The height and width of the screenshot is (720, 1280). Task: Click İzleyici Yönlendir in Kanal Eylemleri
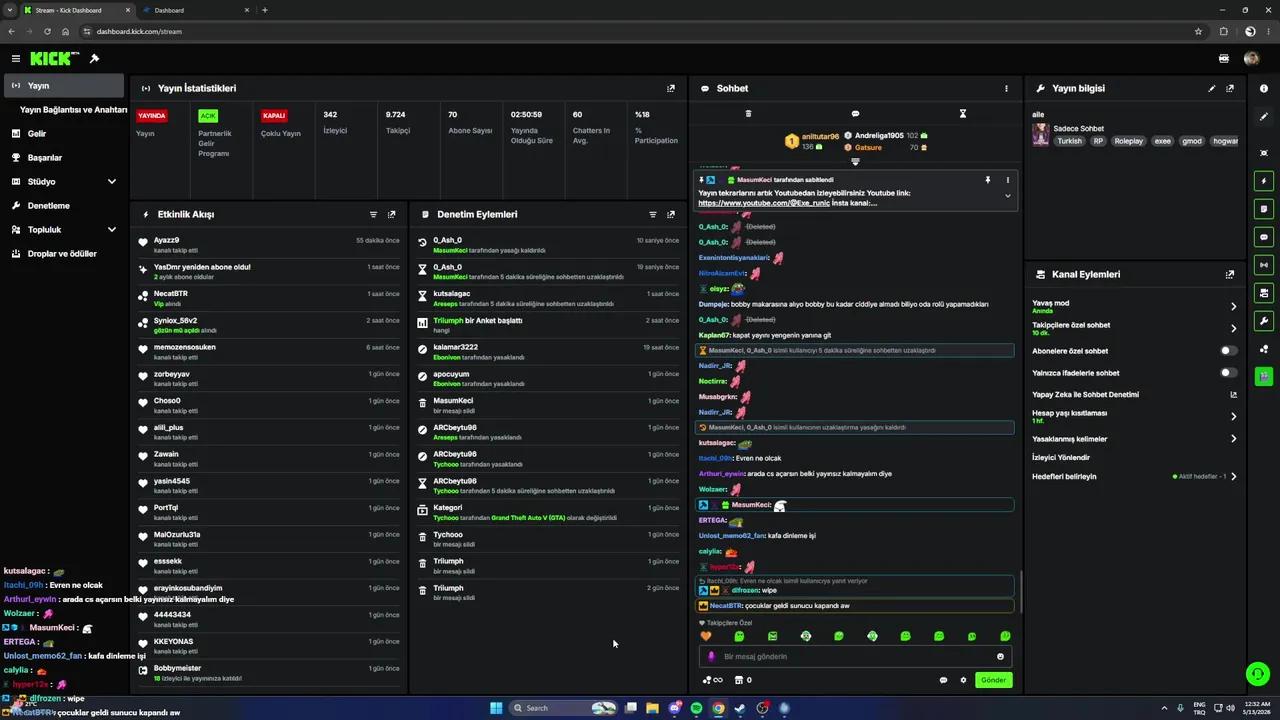pyautogui.click(x=1061, y=458)
